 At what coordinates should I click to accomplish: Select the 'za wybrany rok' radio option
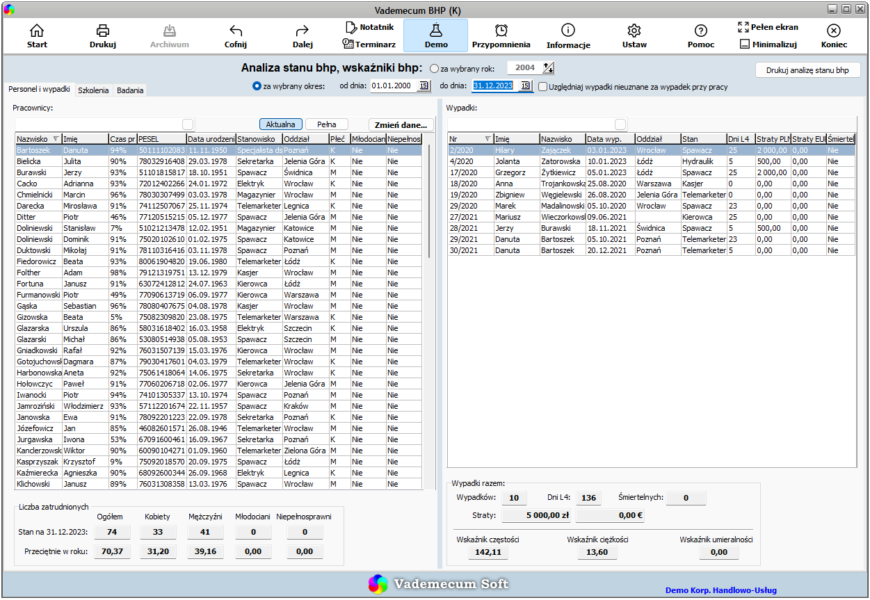tap(434, 69)
